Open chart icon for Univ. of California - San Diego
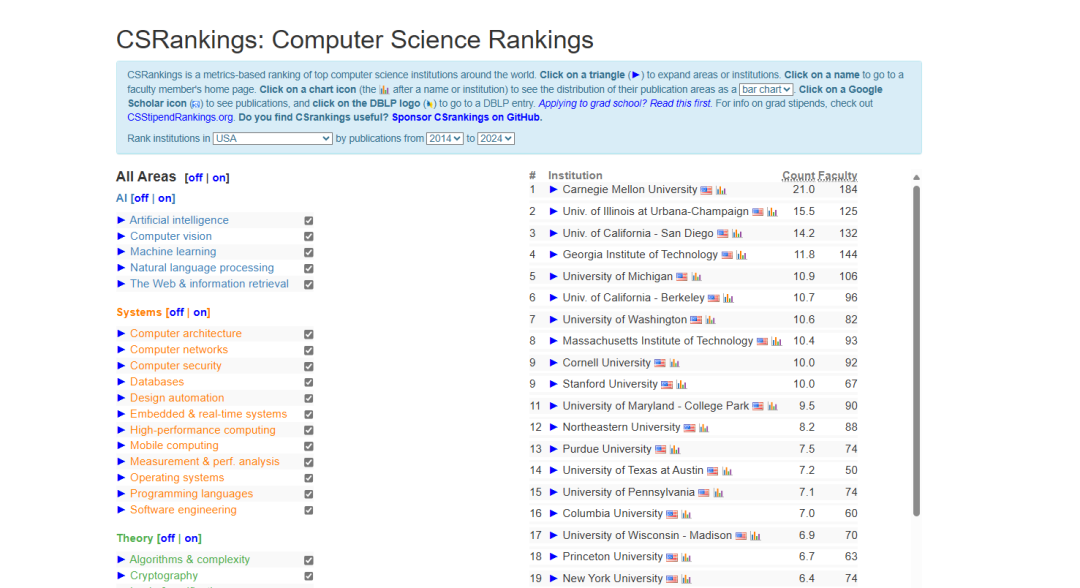The width and height of the screenshot is (1080, 588). point(737,234)
